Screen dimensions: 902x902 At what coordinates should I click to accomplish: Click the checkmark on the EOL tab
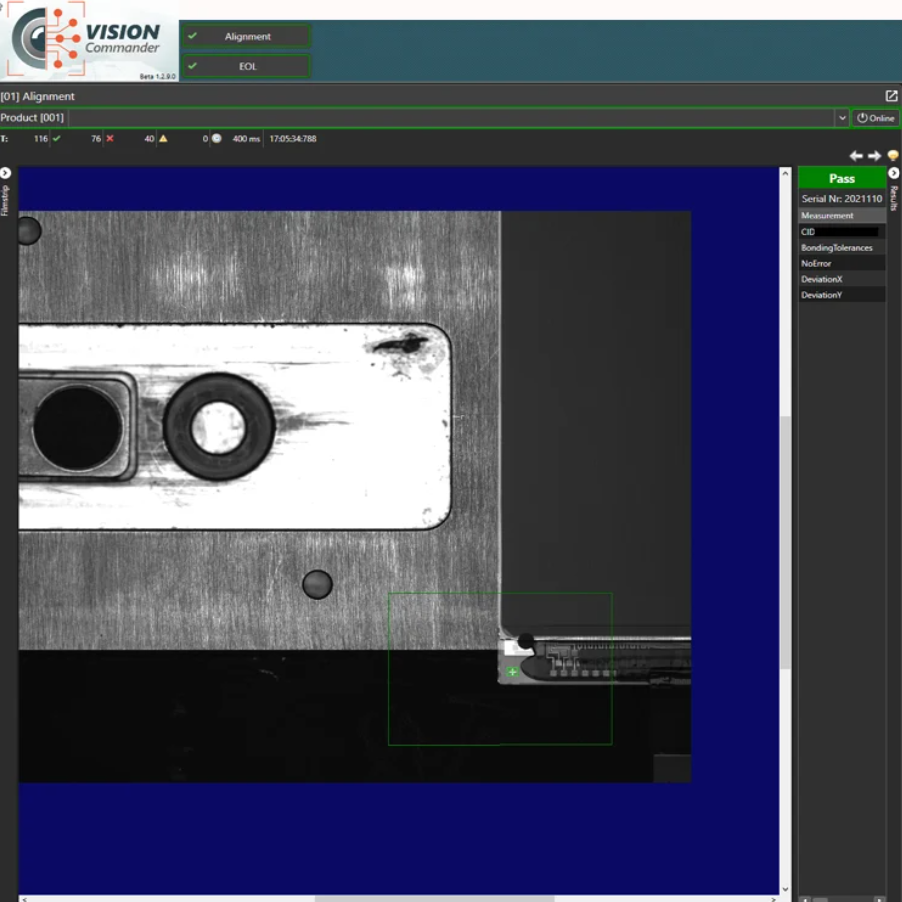(x=193, y=66)
